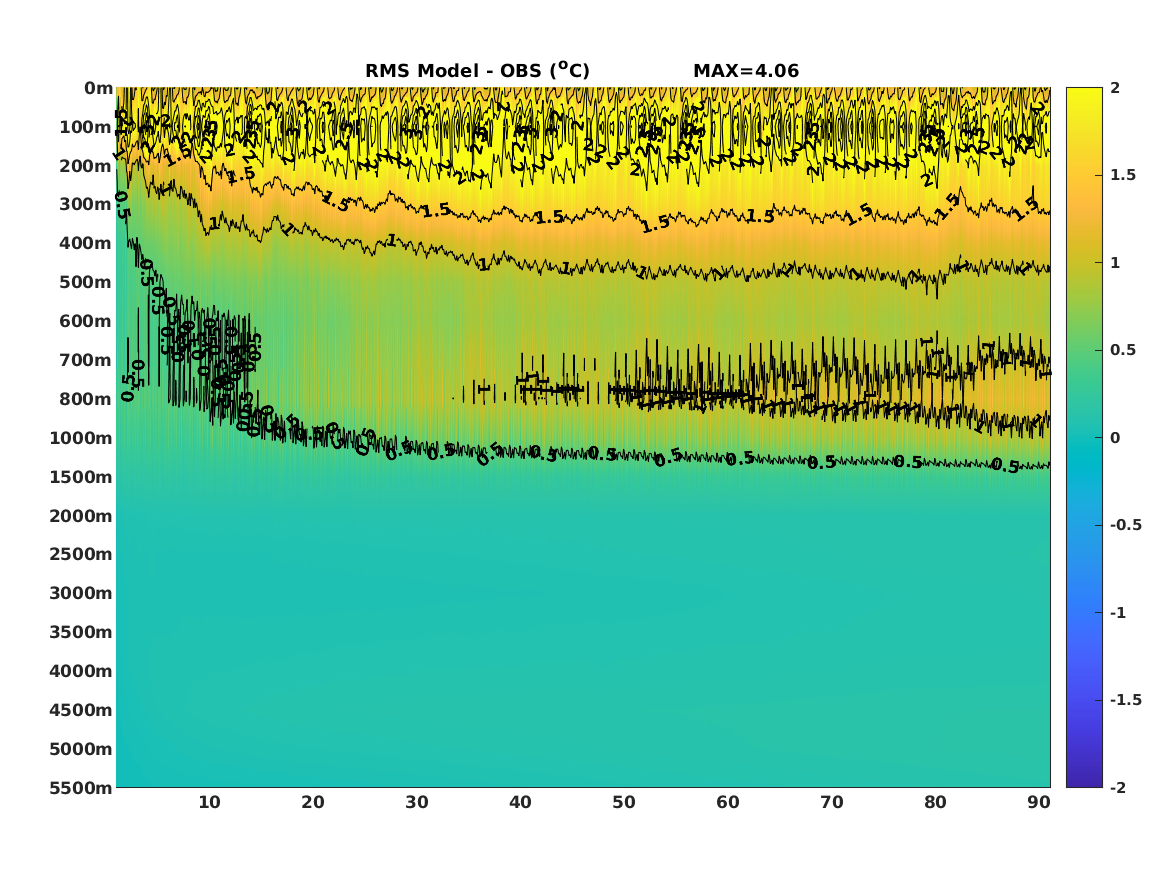Click the teal middle of the colorbar
Image resolution: width=1167 pixels, height=875 pixels.
coord(1084,438)
